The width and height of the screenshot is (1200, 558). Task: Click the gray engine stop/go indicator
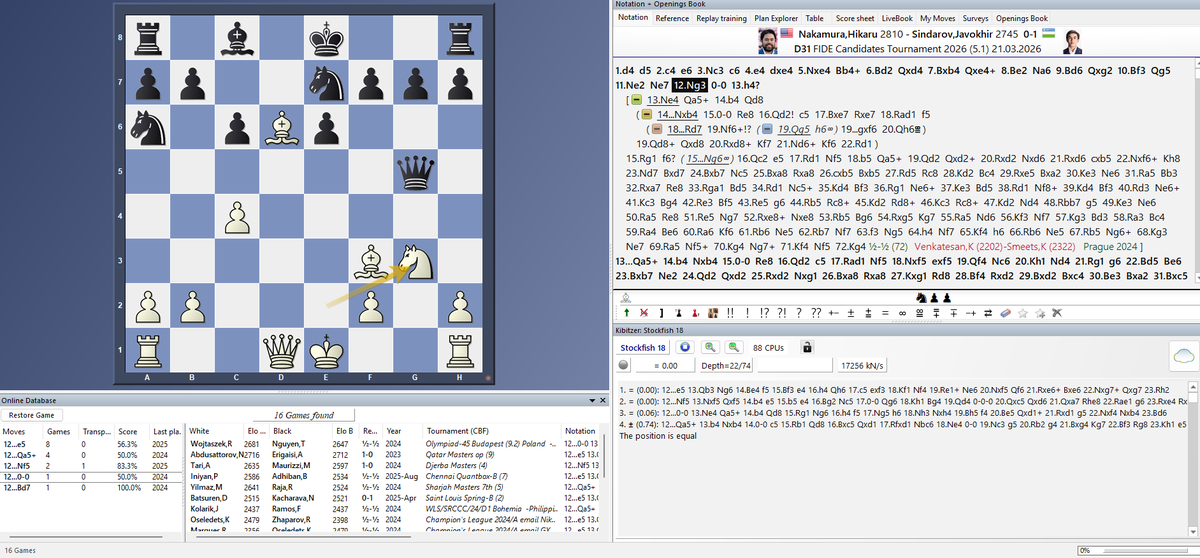click(x=623, y=366)
